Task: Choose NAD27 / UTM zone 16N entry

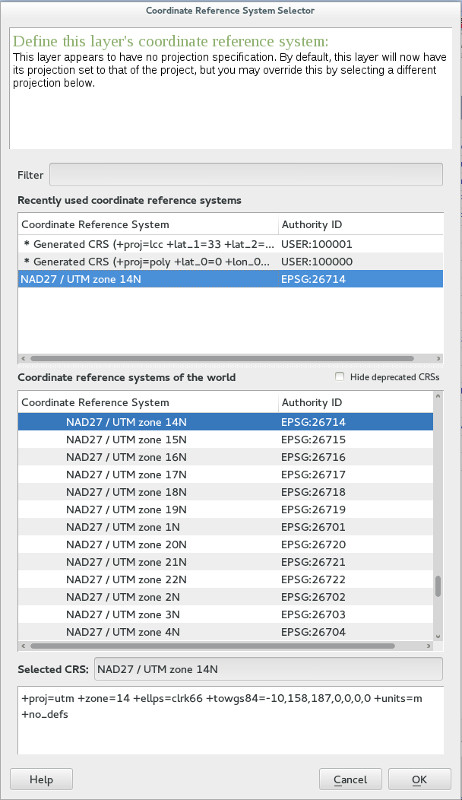Action: click(x=225, y=457)
